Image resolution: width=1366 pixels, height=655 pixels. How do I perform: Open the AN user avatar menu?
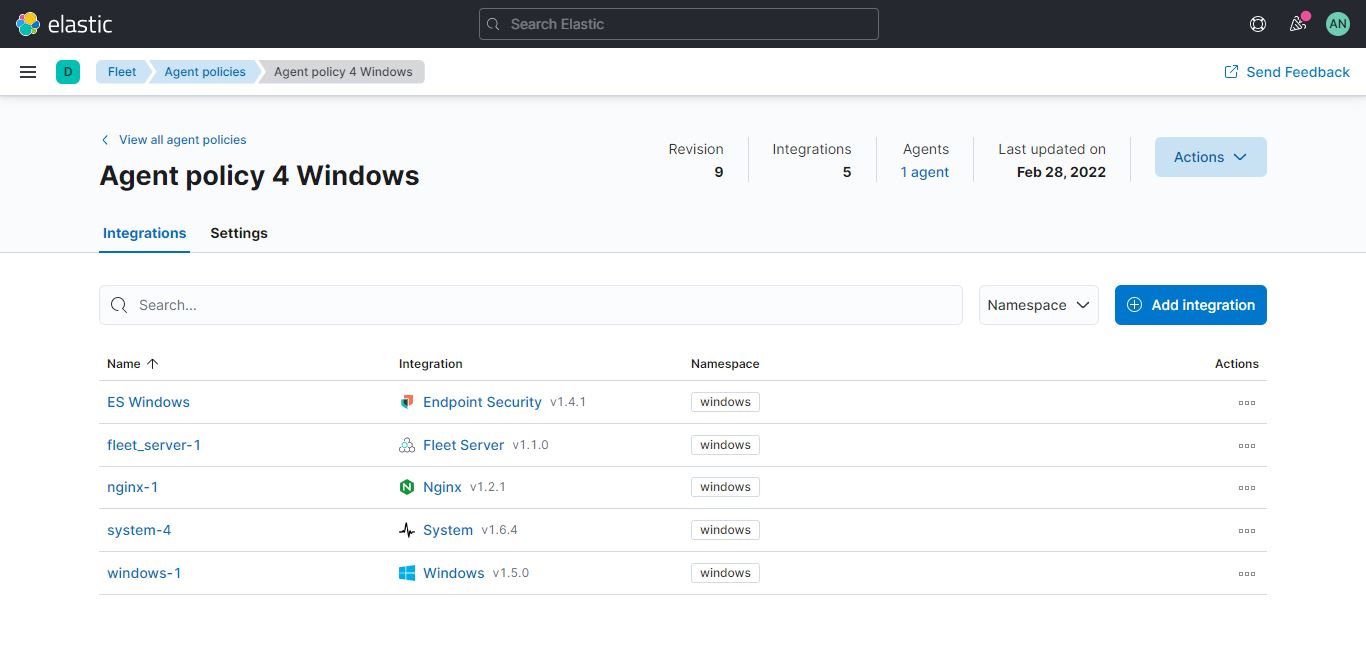[x=1338, y=23]
